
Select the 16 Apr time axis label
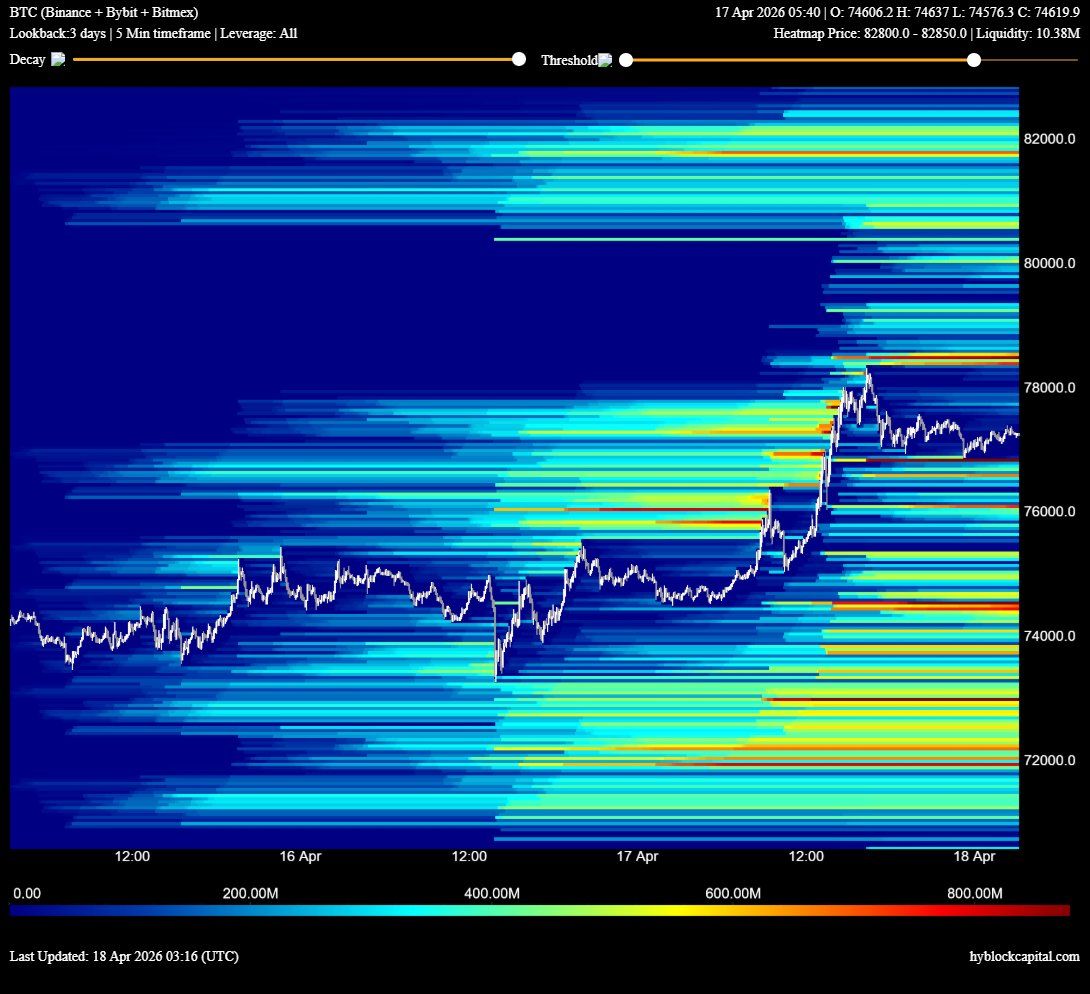pos(301,857)
